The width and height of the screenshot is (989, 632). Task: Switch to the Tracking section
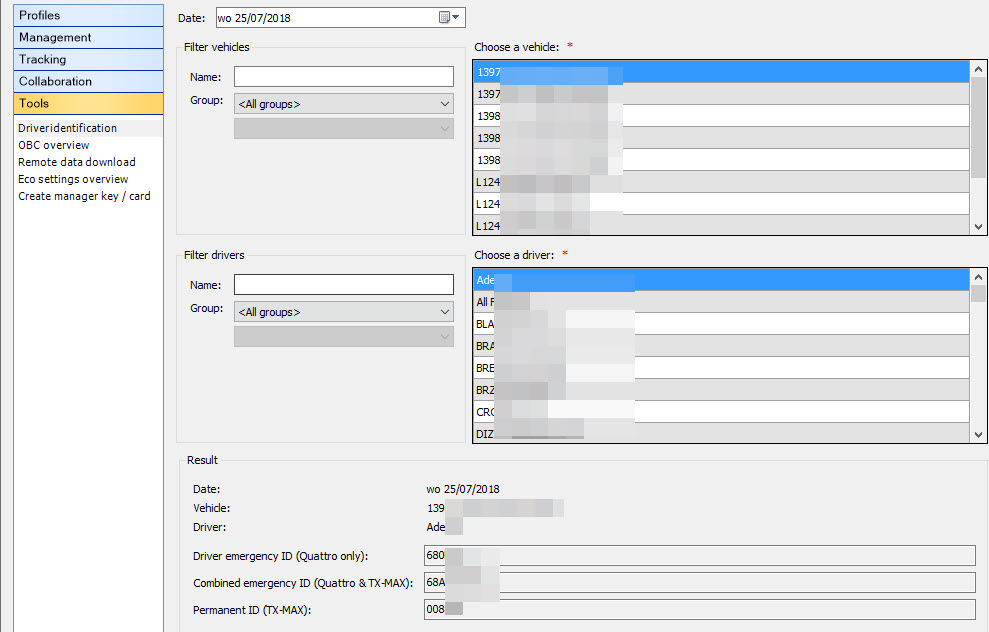(89, 59)
